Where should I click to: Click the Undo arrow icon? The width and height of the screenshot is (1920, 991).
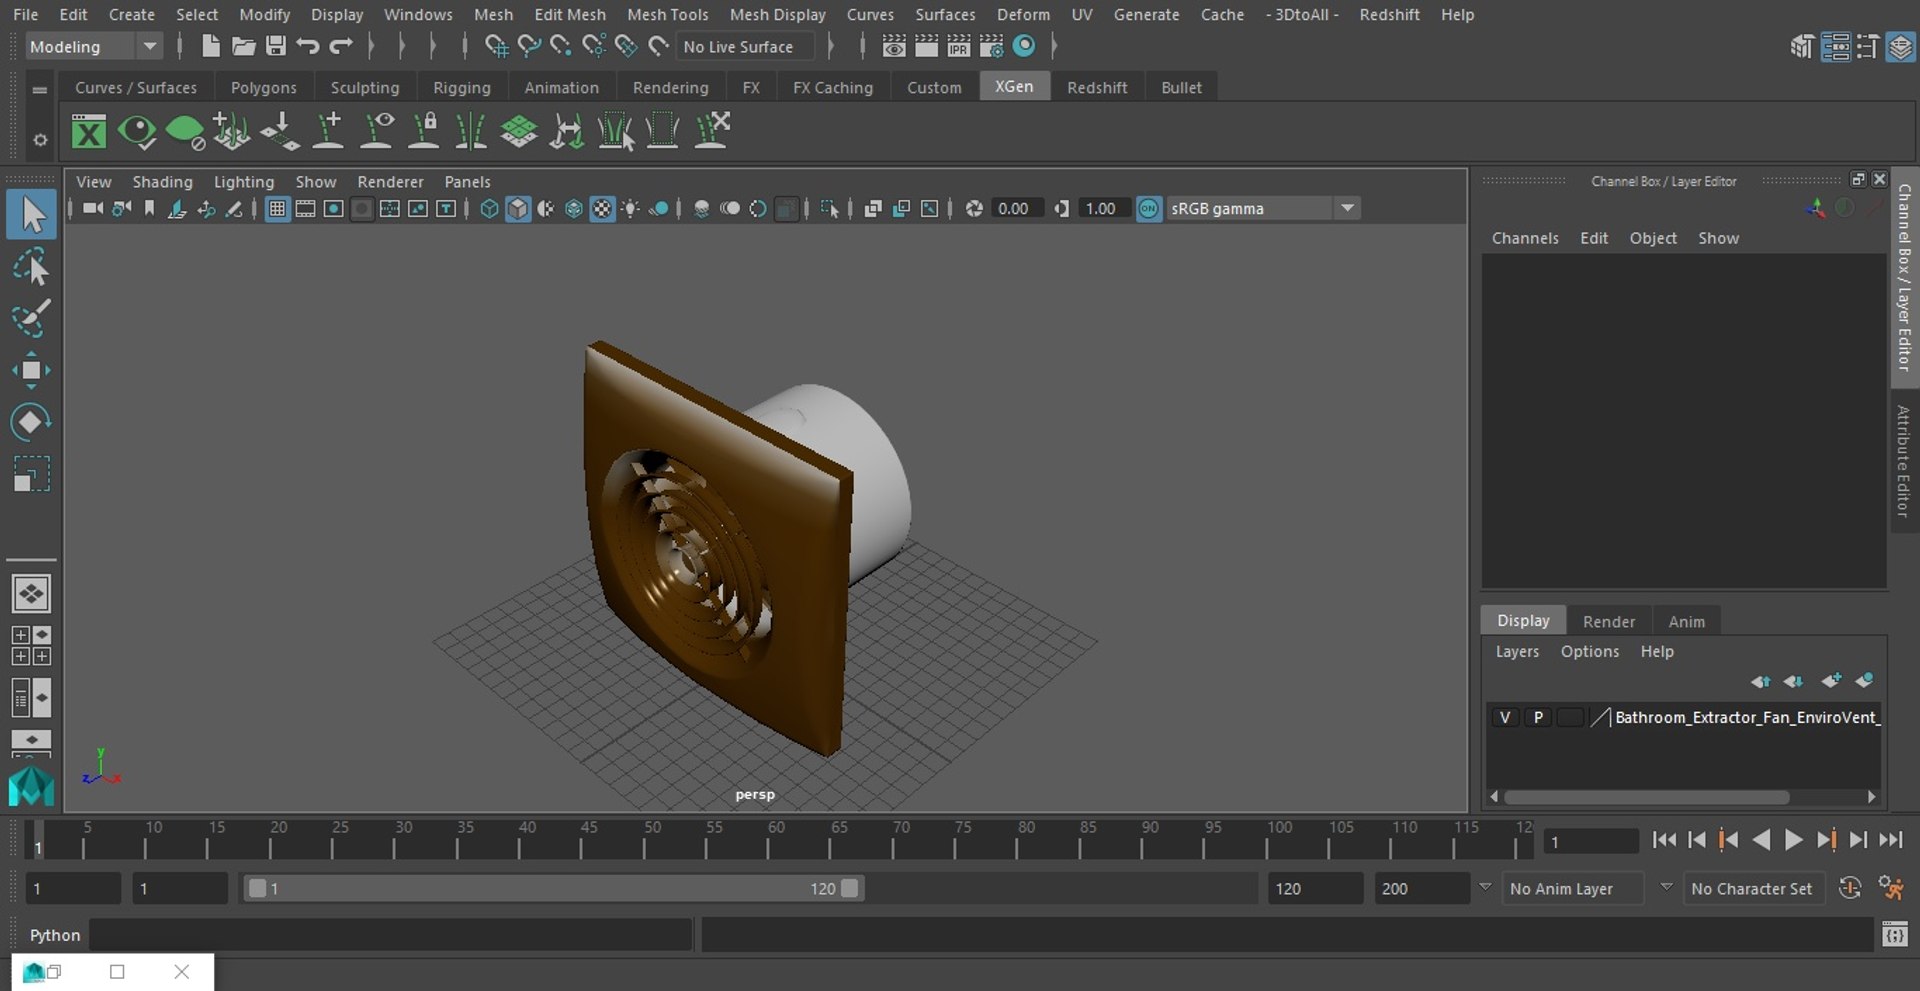[308, 46]
